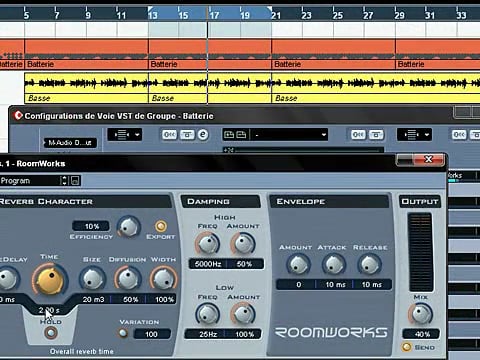Click ruler at bar 9

[87, 15]
